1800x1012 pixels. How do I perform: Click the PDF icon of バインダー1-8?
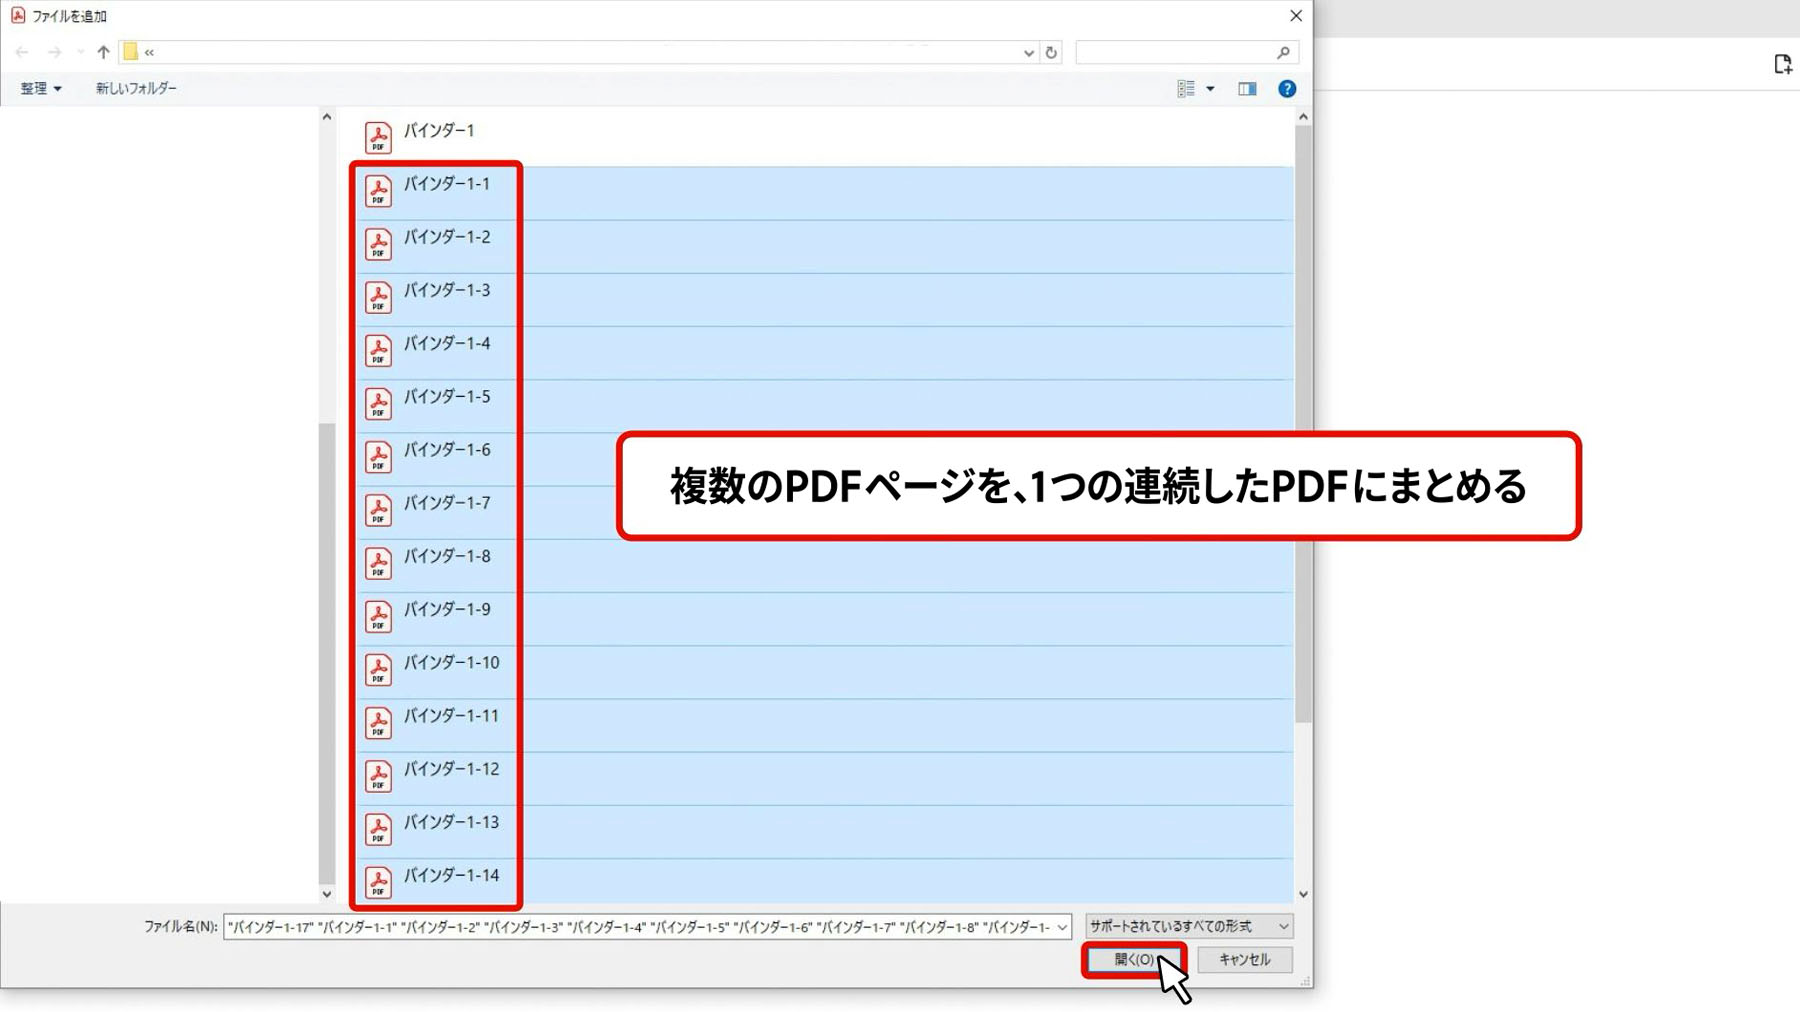pyautogui.click(x=378, y=562)
